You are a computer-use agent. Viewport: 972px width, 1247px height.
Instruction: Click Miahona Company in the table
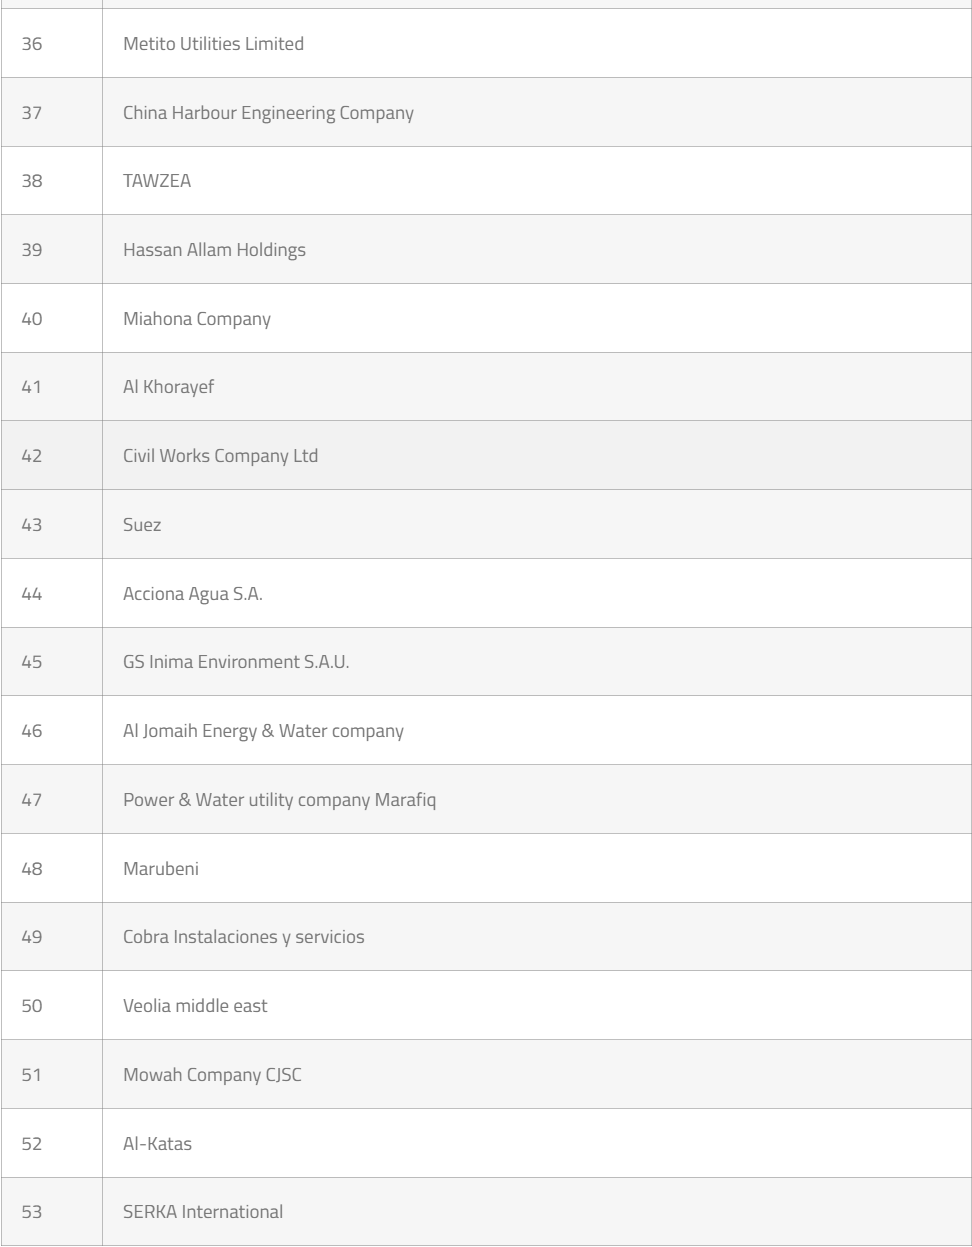197,319
